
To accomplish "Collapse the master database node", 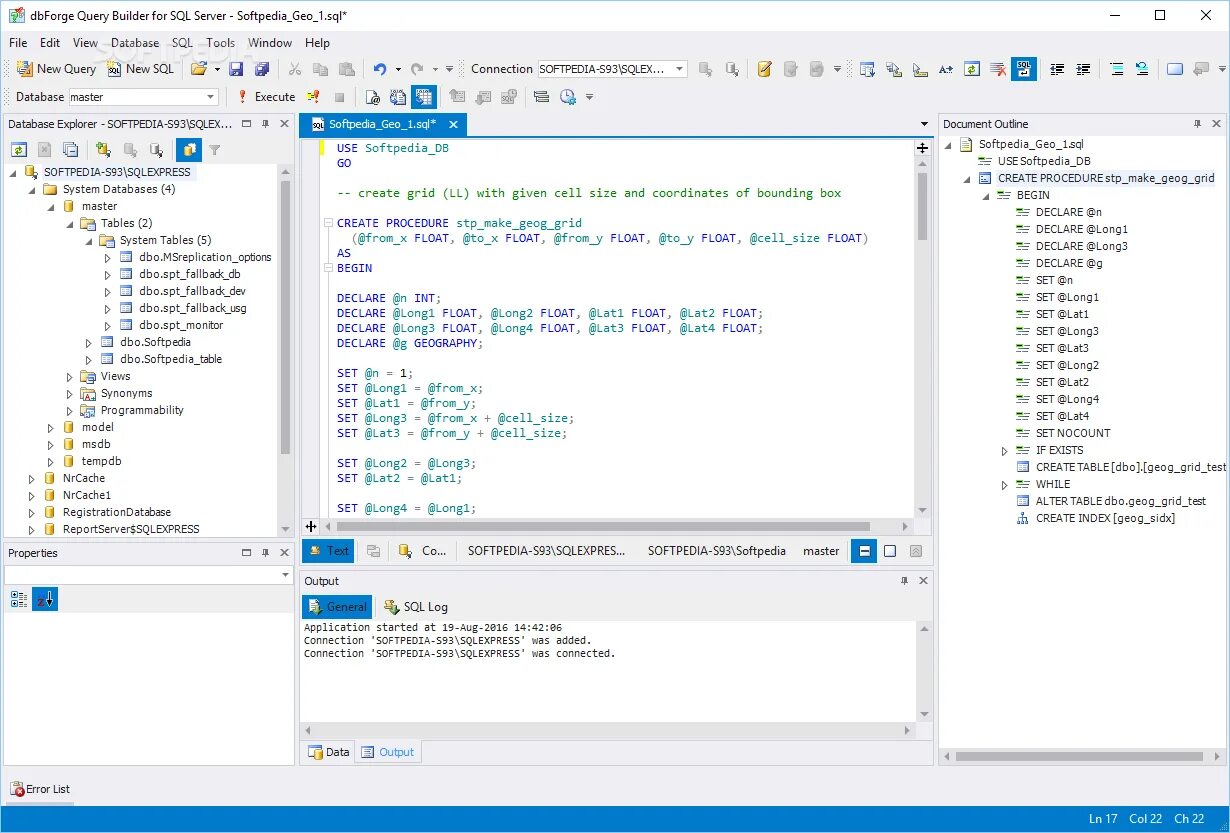I will click(x=52, y=206).
